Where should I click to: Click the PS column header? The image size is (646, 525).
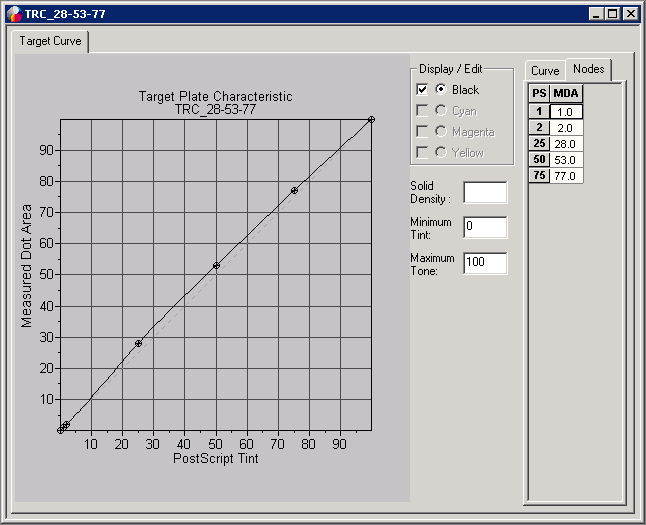click(539, 94)
